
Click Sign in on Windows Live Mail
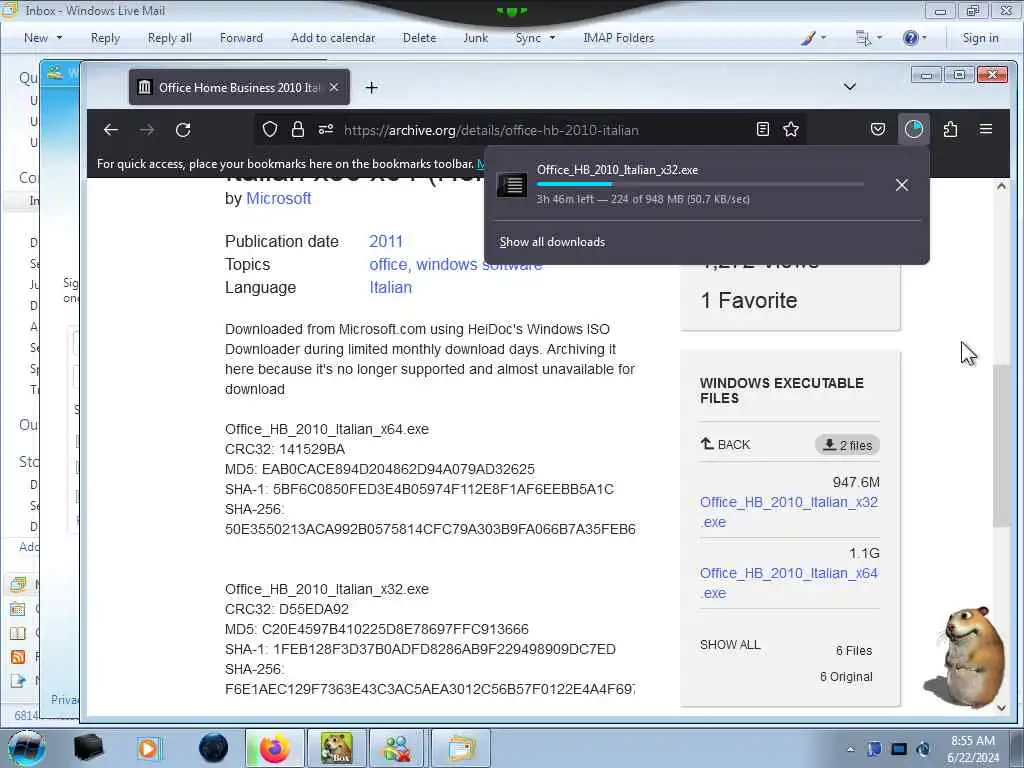coord(980,38)
